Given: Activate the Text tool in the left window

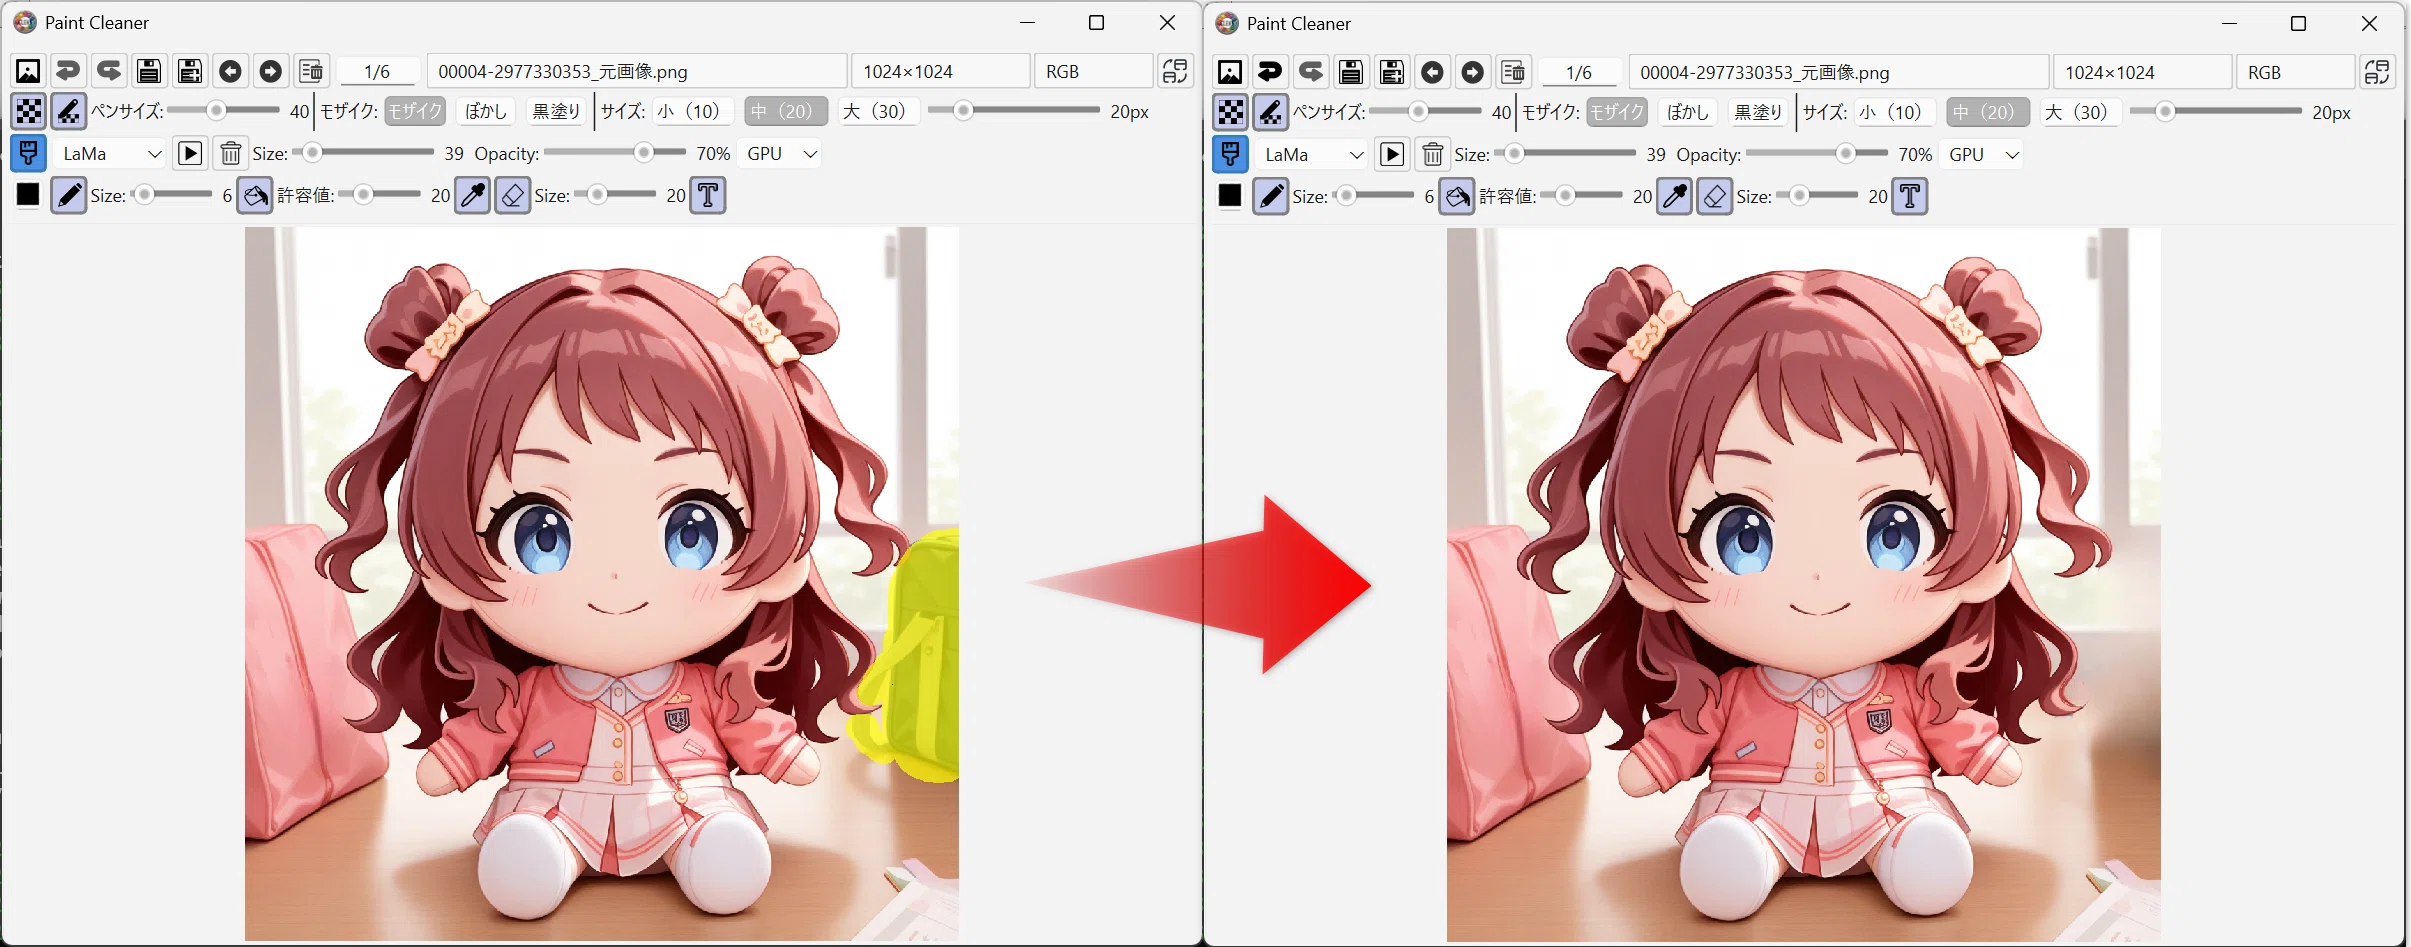Looking at the screenshot, I should [708, 195].
